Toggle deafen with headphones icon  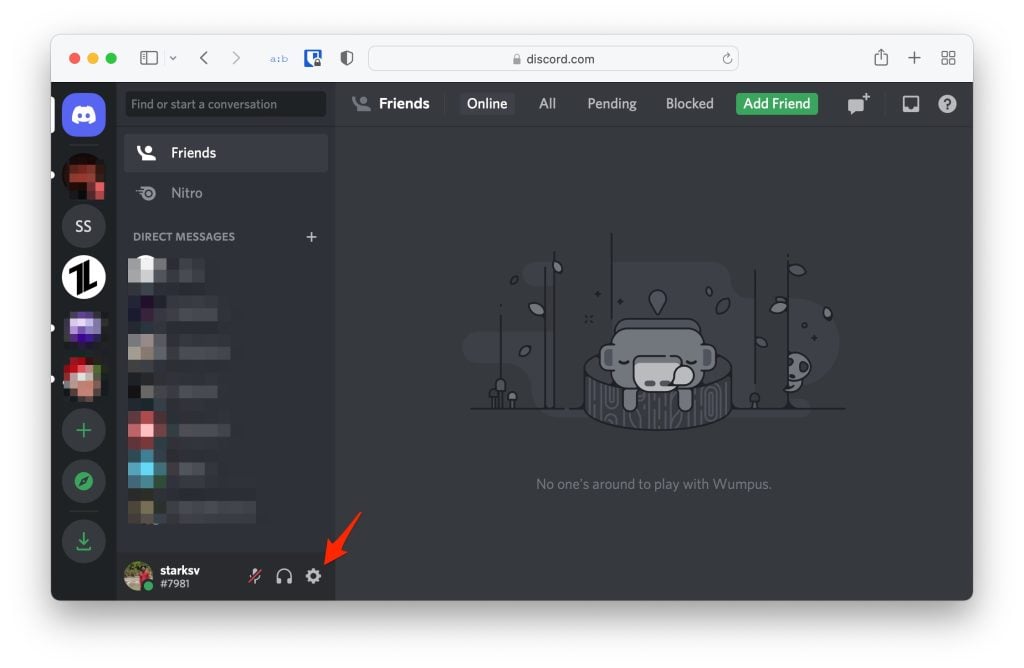pos(284,576)
